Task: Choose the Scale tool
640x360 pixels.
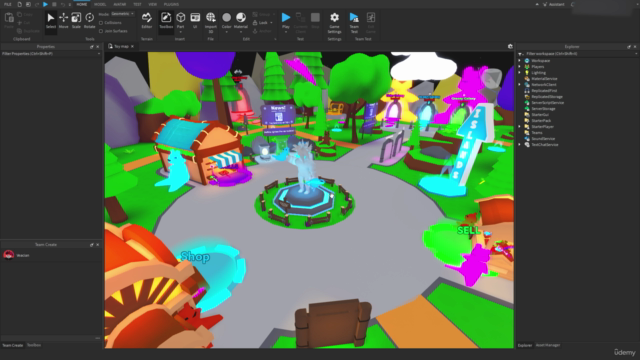Action: tap(76, 20)
